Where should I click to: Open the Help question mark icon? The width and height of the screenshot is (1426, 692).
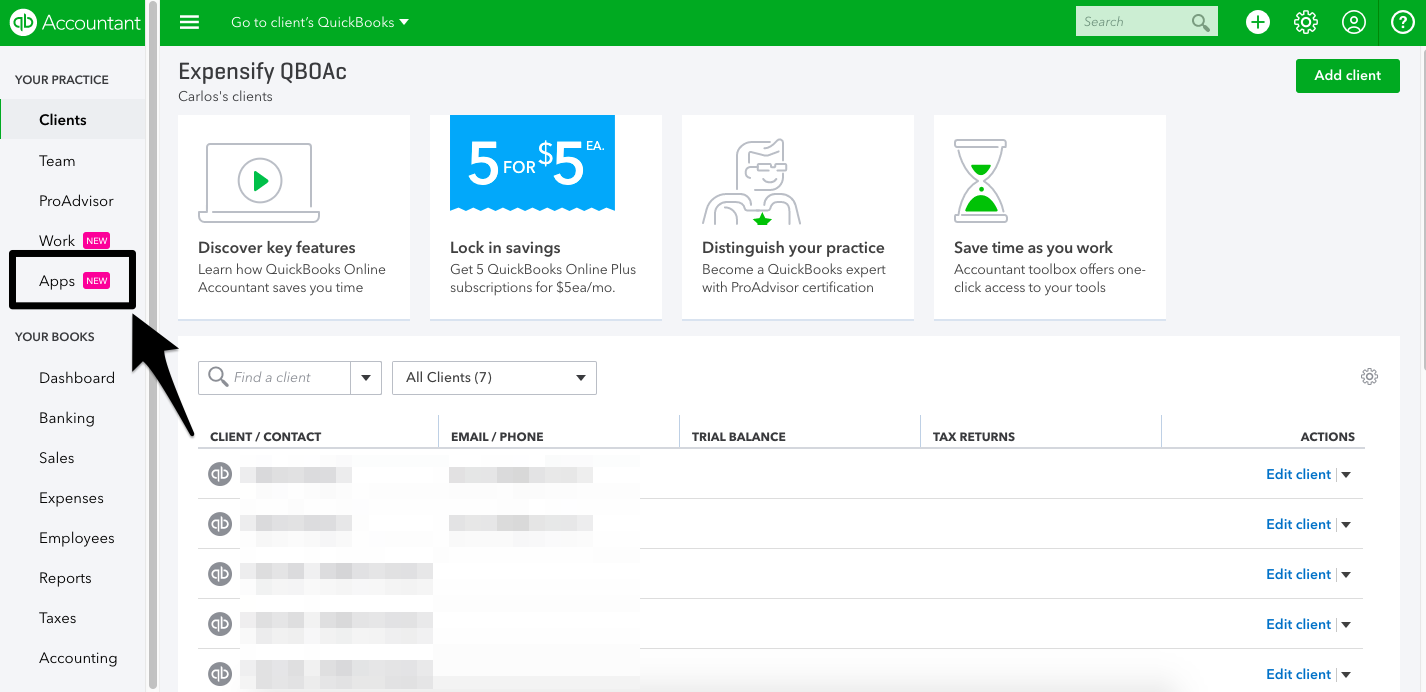click(1402, 22)
